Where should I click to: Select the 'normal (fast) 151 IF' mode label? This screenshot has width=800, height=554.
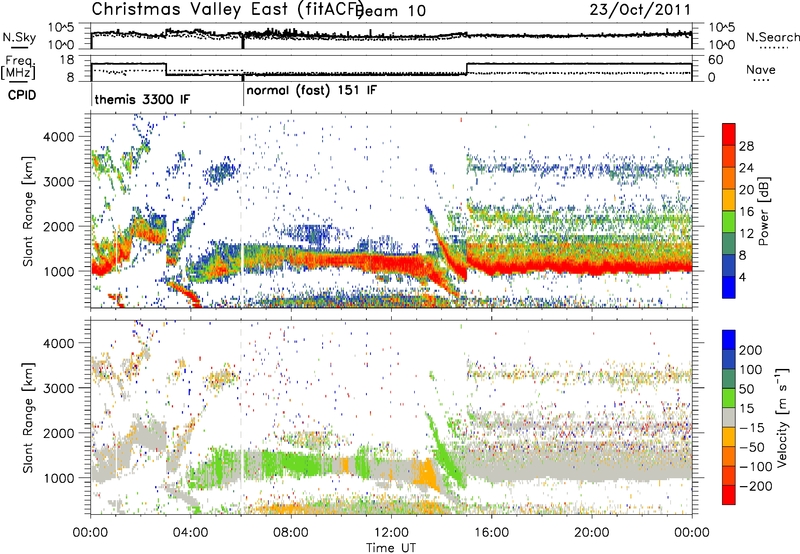(312, 90)
